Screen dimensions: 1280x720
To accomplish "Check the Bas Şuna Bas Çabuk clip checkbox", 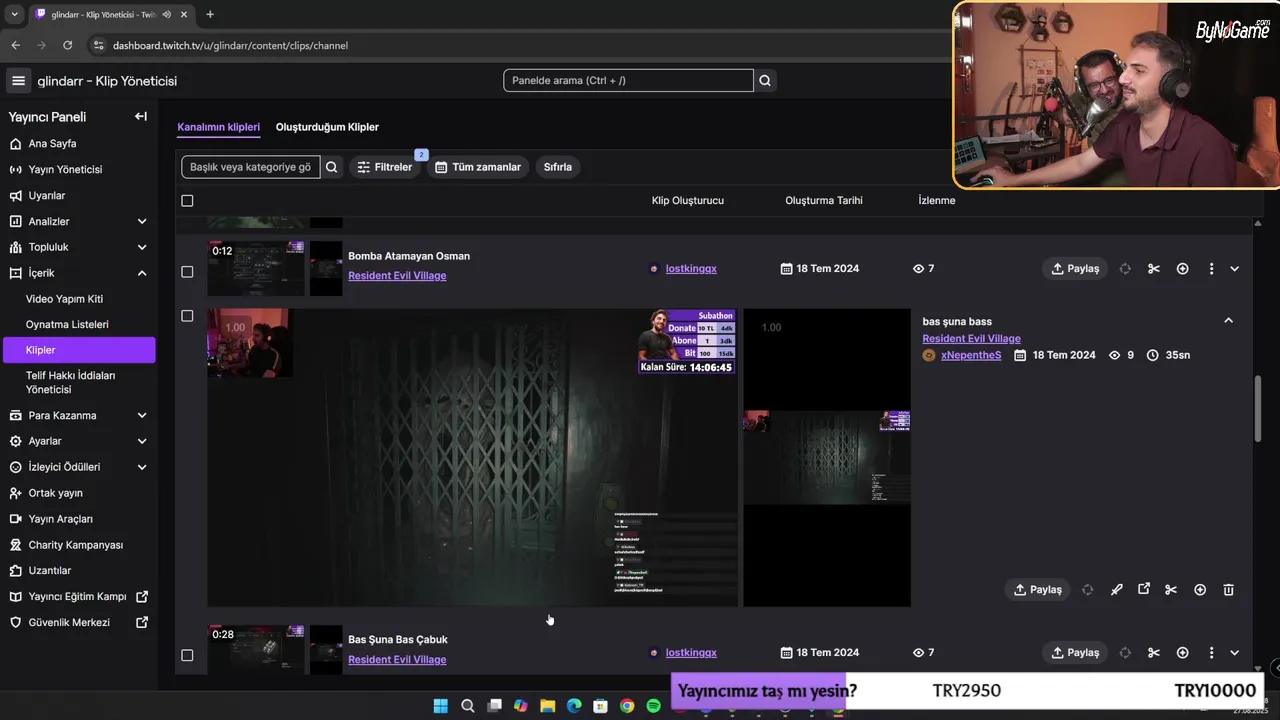I will [187, 655].
